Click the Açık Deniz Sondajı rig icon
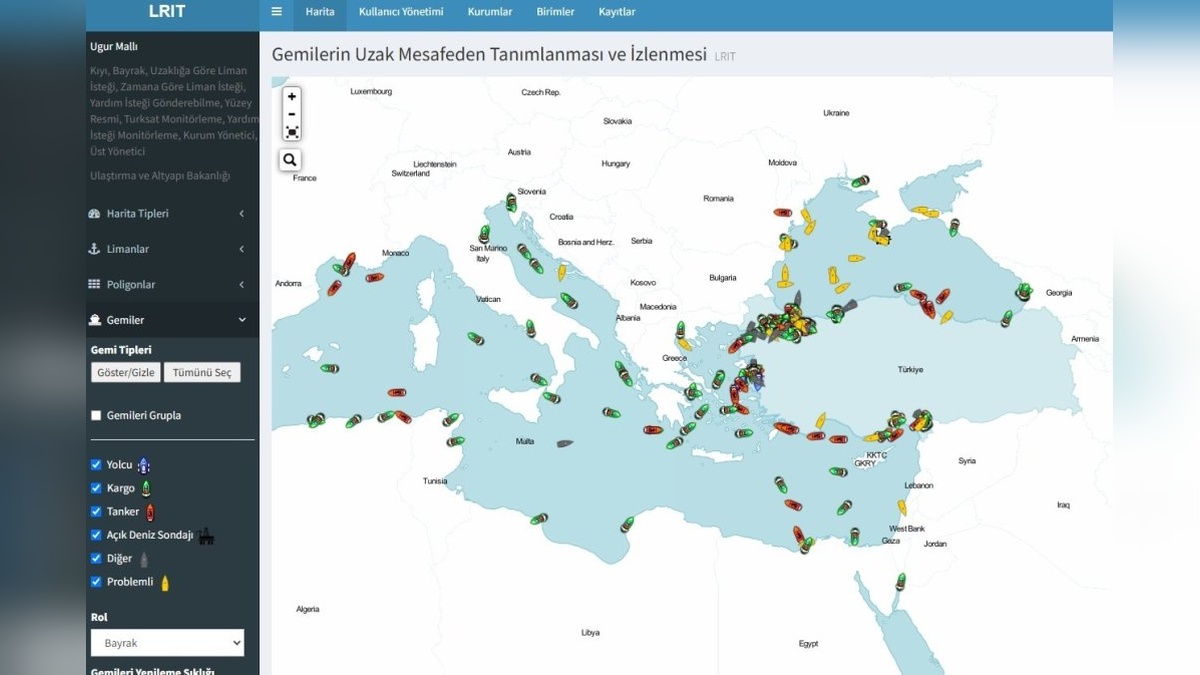 point(206,535)
